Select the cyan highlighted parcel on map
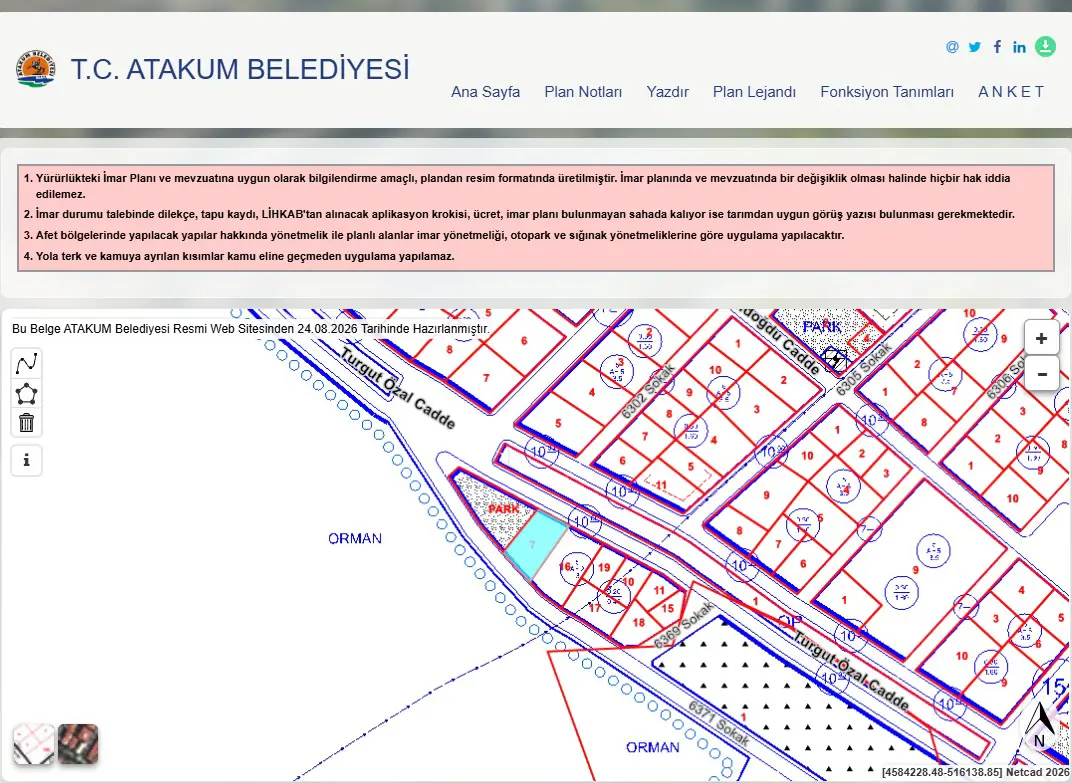The image size is (1072, 783). point(537,545)
